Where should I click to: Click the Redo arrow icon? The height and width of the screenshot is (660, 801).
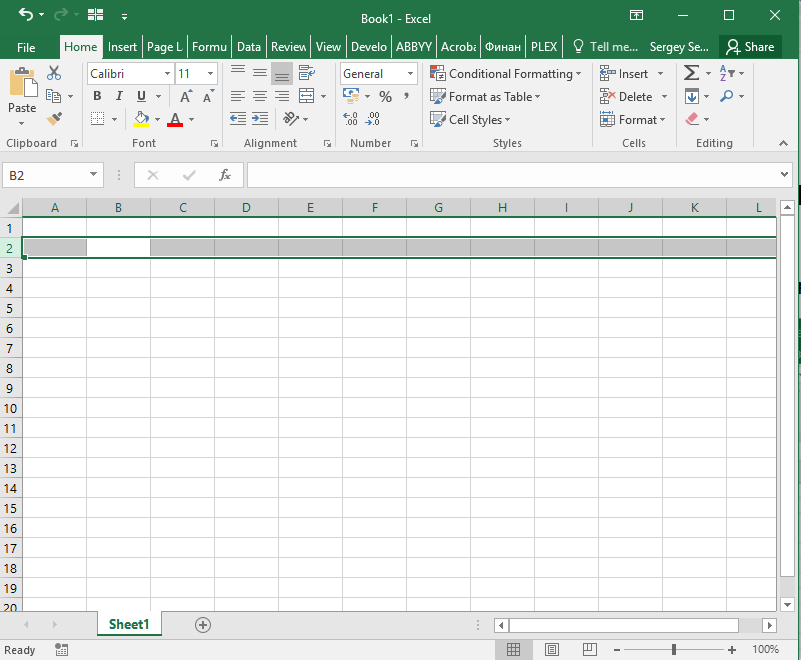(x=60, y=15)
